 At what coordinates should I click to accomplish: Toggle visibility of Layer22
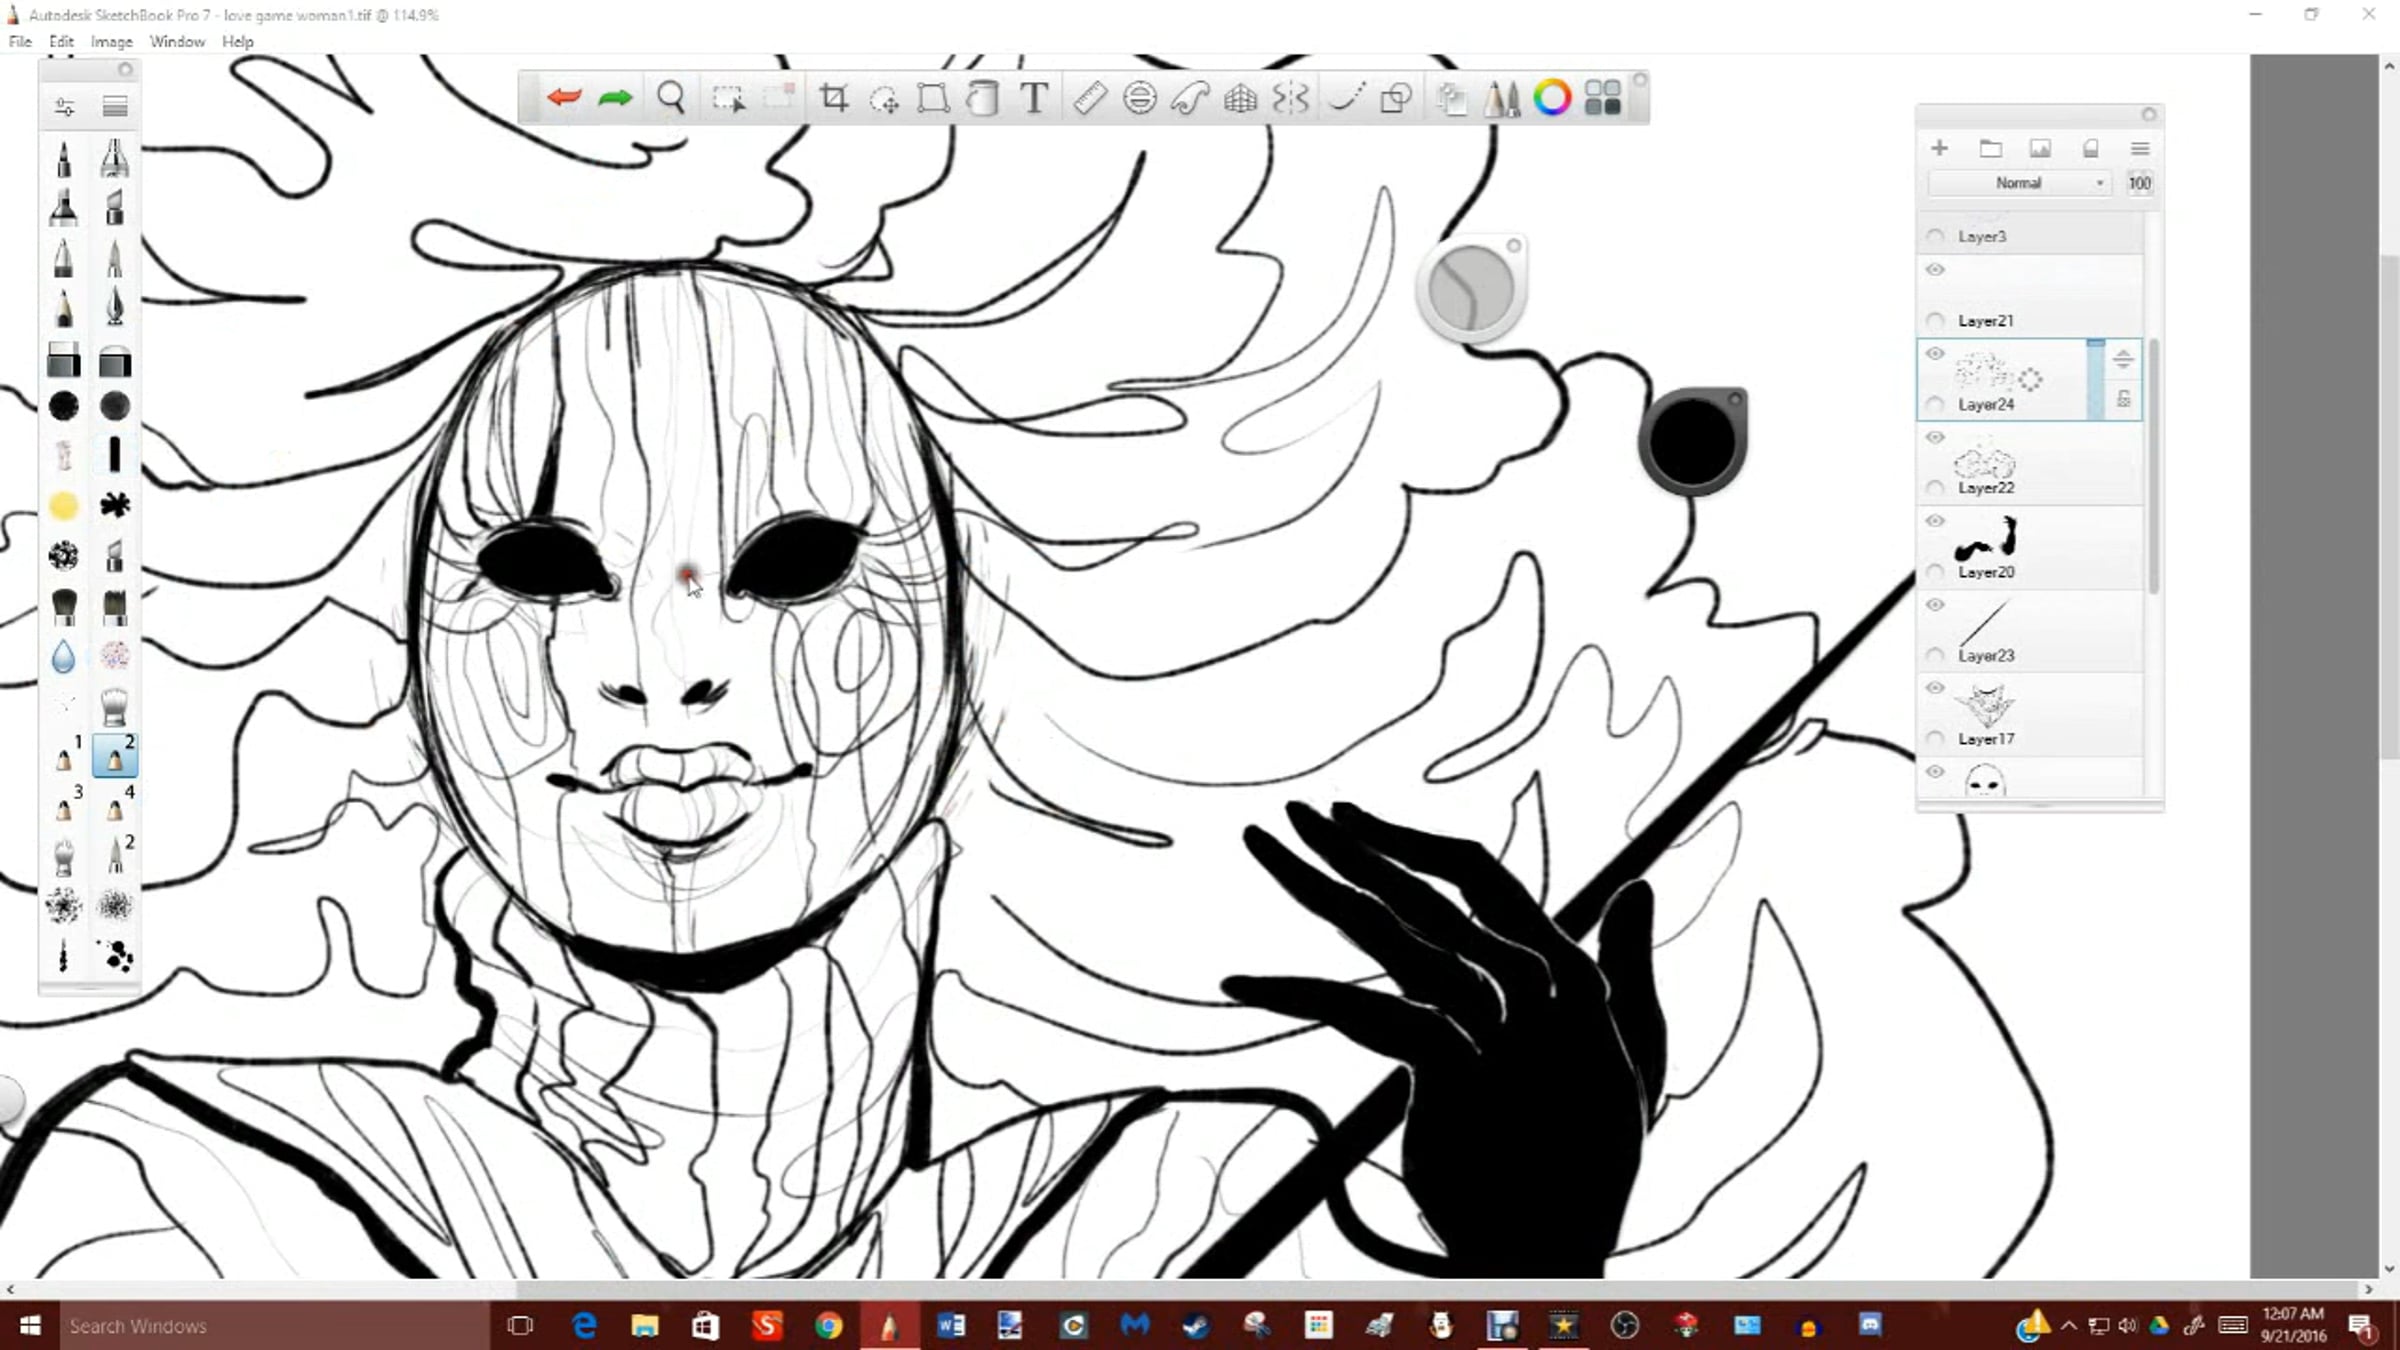click(x=1935, y=437)
